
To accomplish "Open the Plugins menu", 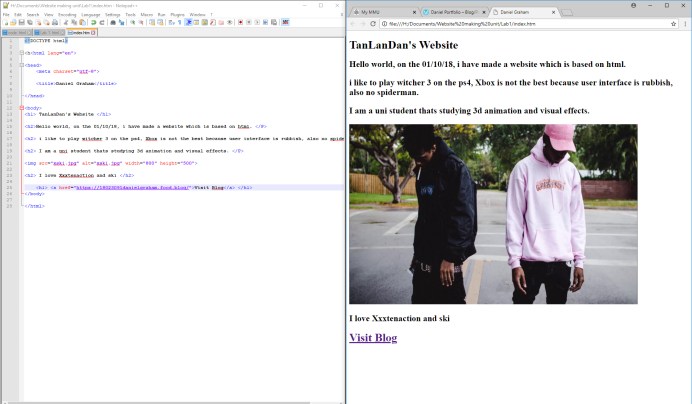I will 177,15.
